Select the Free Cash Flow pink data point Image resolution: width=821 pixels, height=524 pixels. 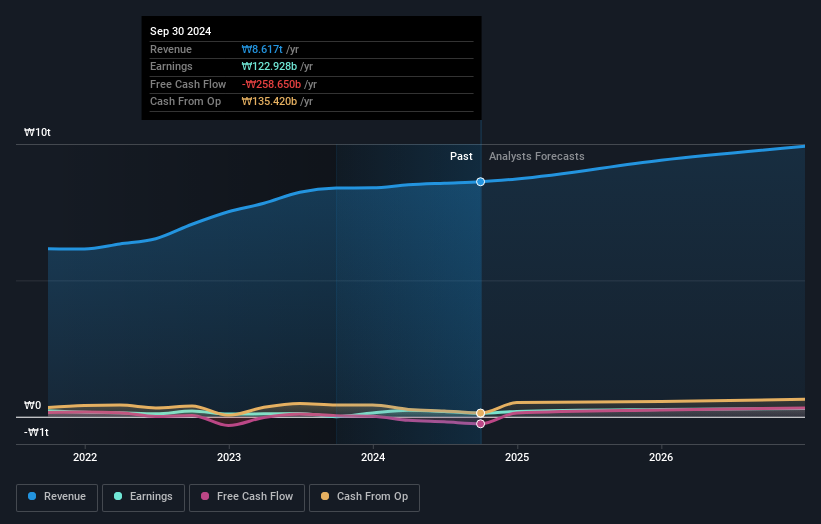click(x=480, y=423)
